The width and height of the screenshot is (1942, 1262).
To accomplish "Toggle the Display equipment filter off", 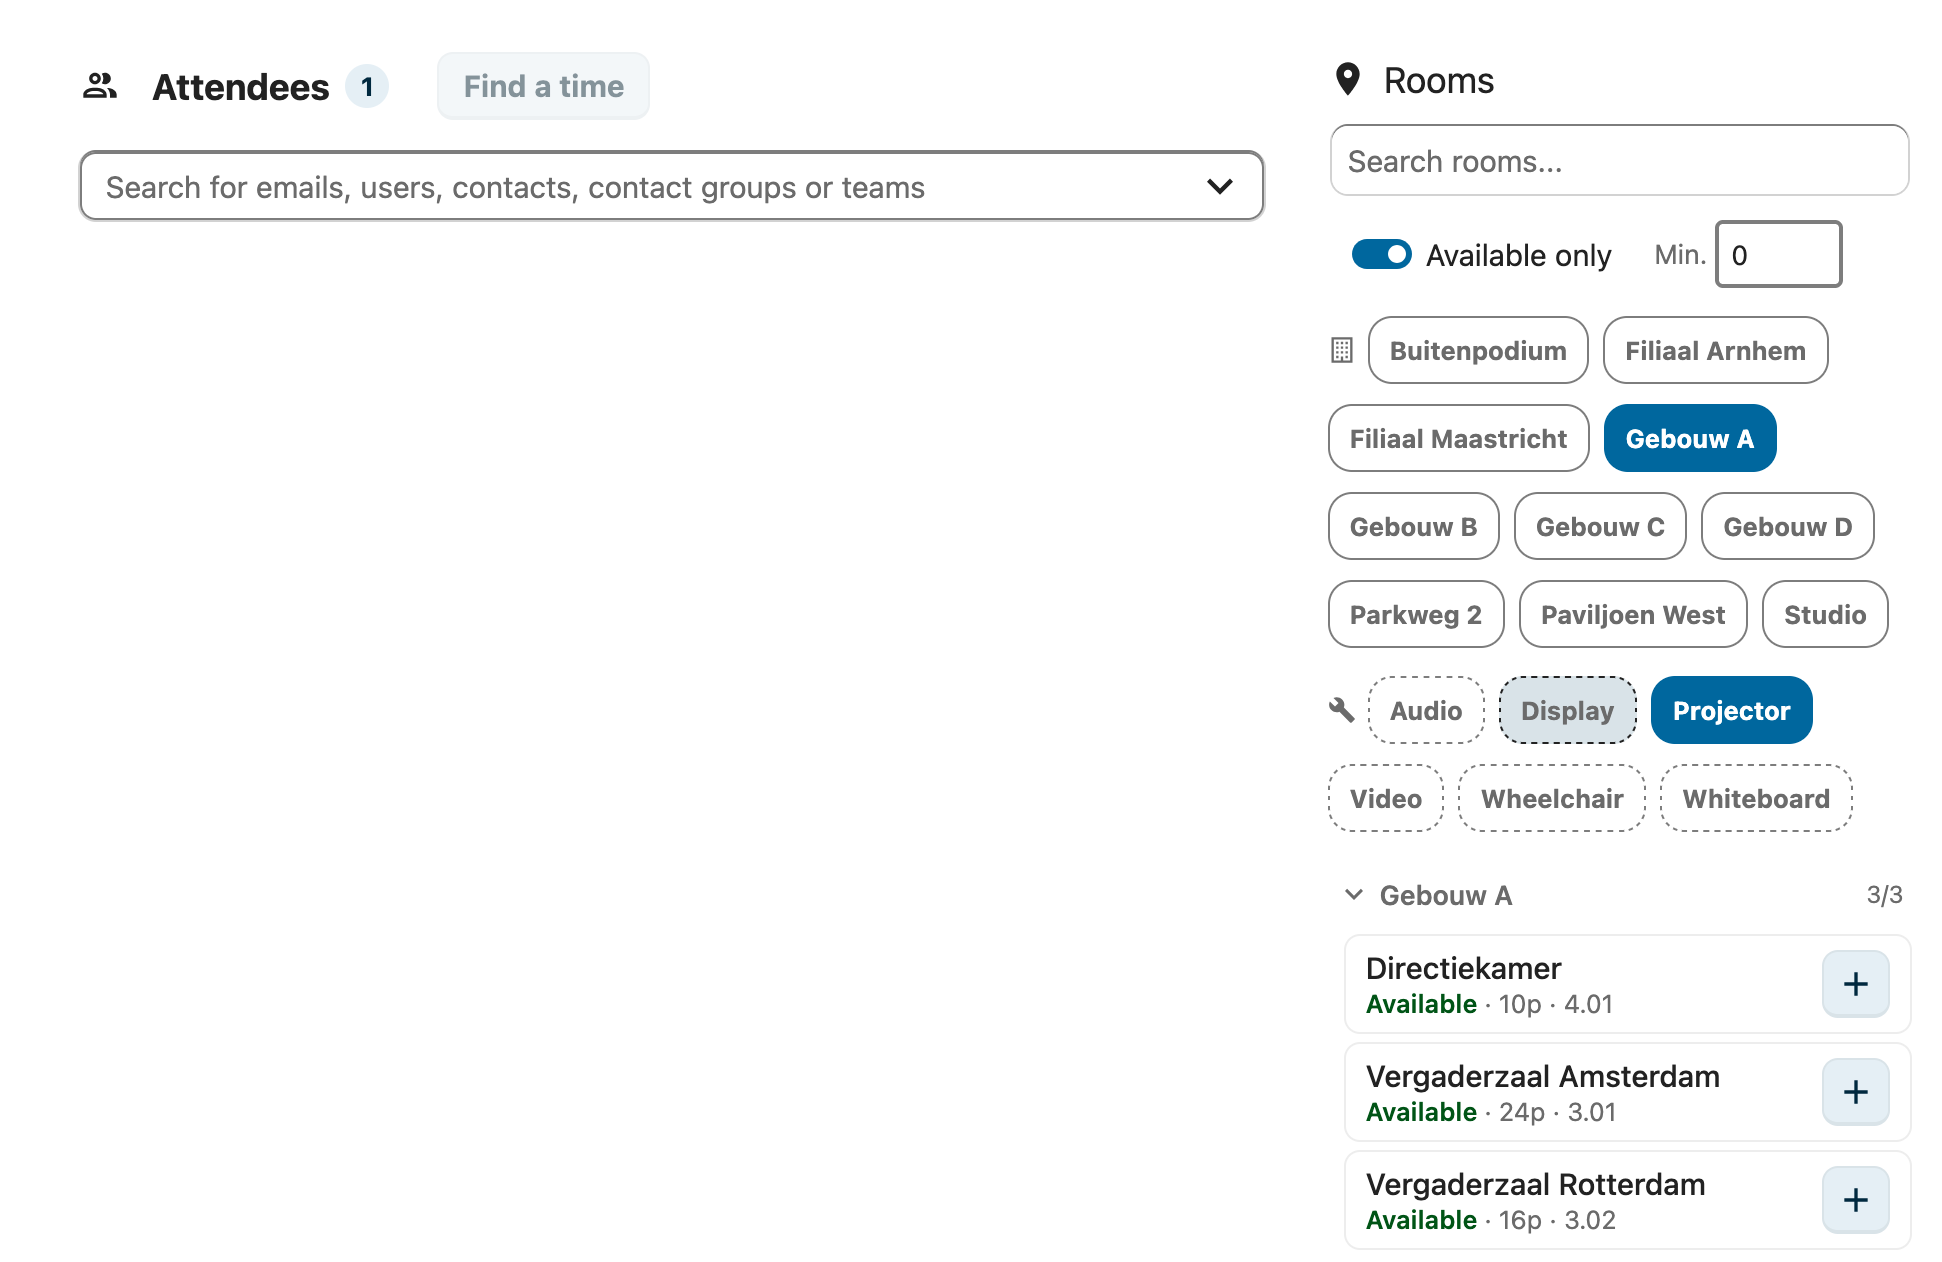I will [1567, 710].
